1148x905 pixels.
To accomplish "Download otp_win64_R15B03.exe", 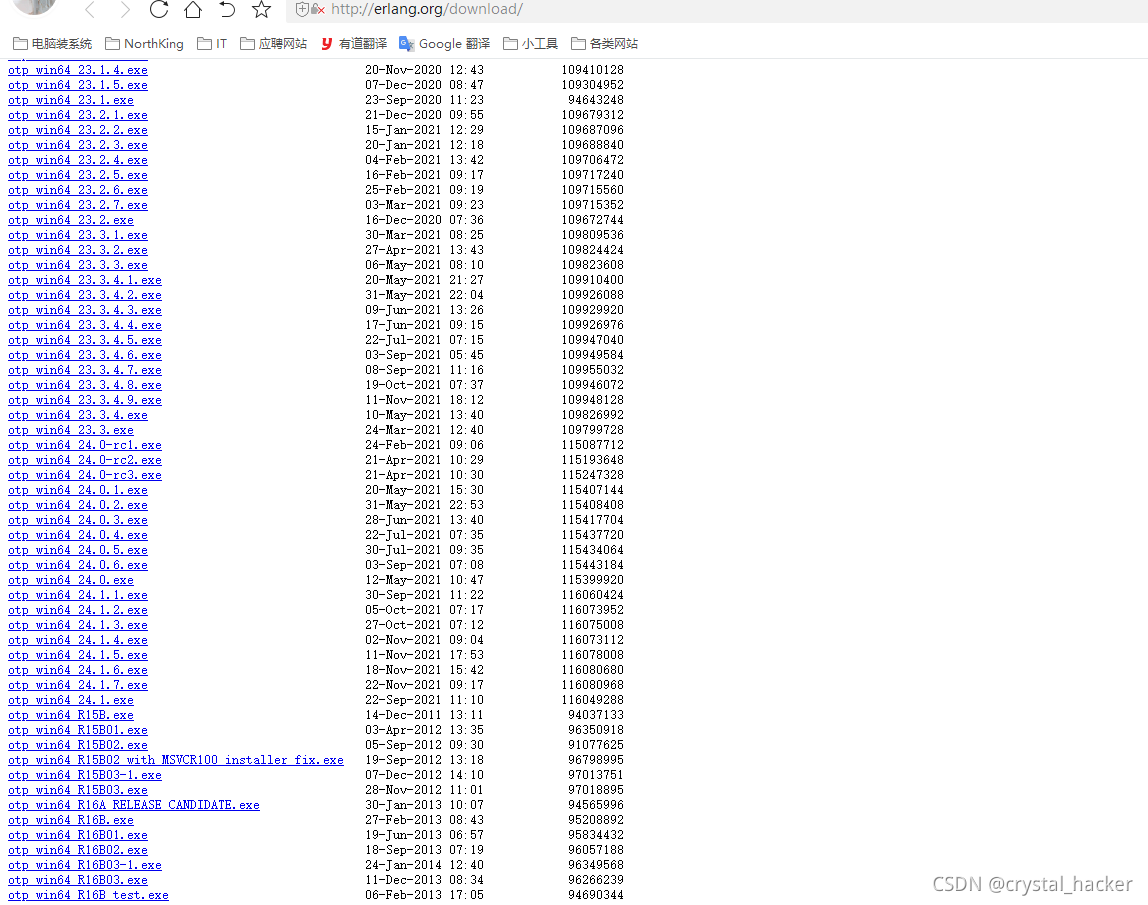I will (78, 791).
